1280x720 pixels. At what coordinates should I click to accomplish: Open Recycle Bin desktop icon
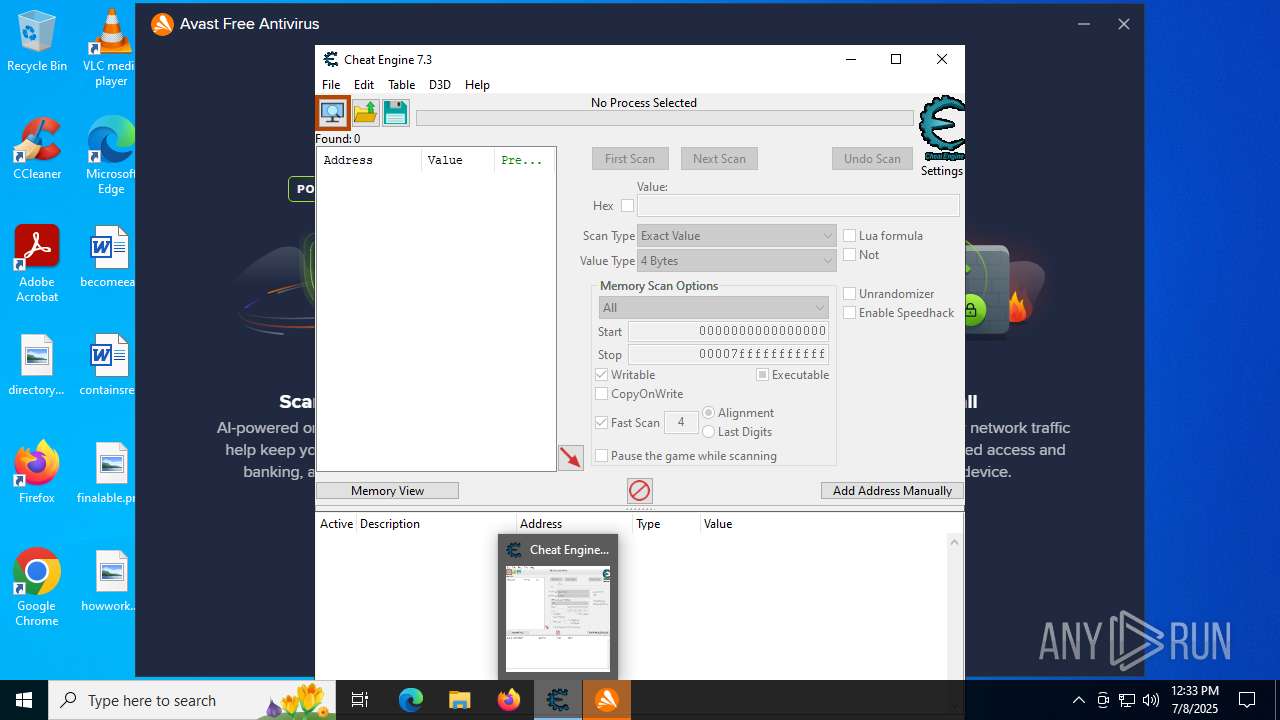pos(37,42)
